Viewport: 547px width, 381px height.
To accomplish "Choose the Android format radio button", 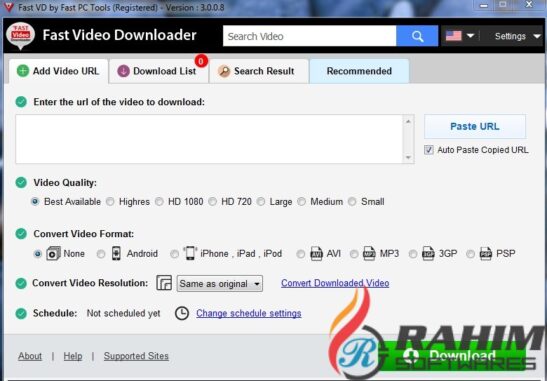I will point(101,254).
